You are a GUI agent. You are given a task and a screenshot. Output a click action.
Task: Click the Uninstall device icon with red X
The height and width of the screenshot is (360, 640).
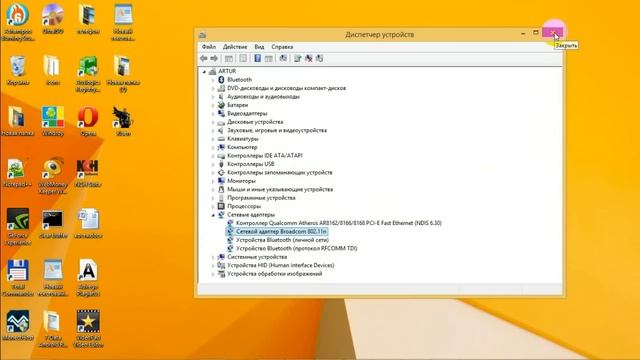pyautogui.click(x=309, y=58)
